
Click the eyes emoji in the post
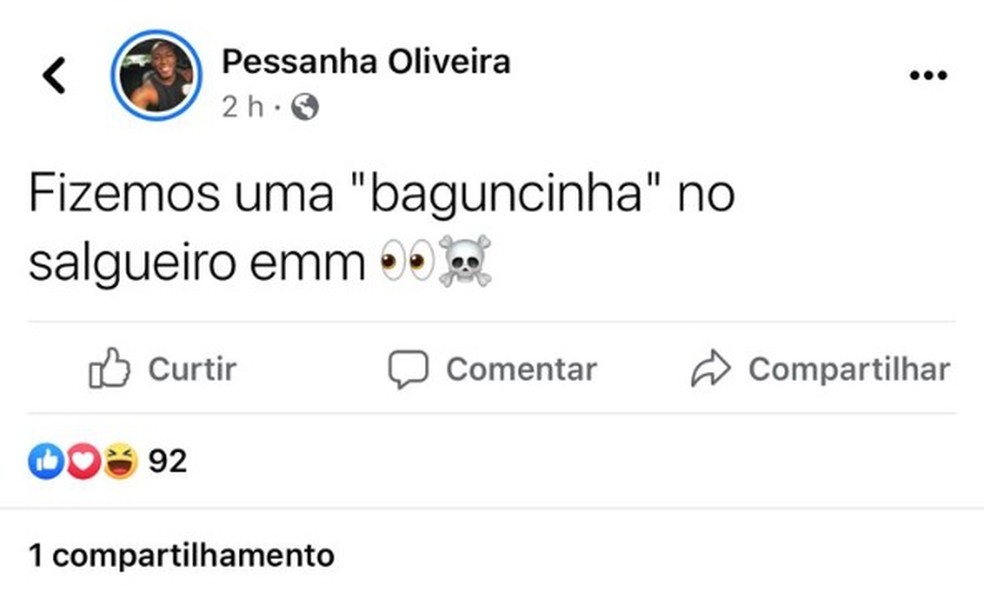tap(407, 263)
